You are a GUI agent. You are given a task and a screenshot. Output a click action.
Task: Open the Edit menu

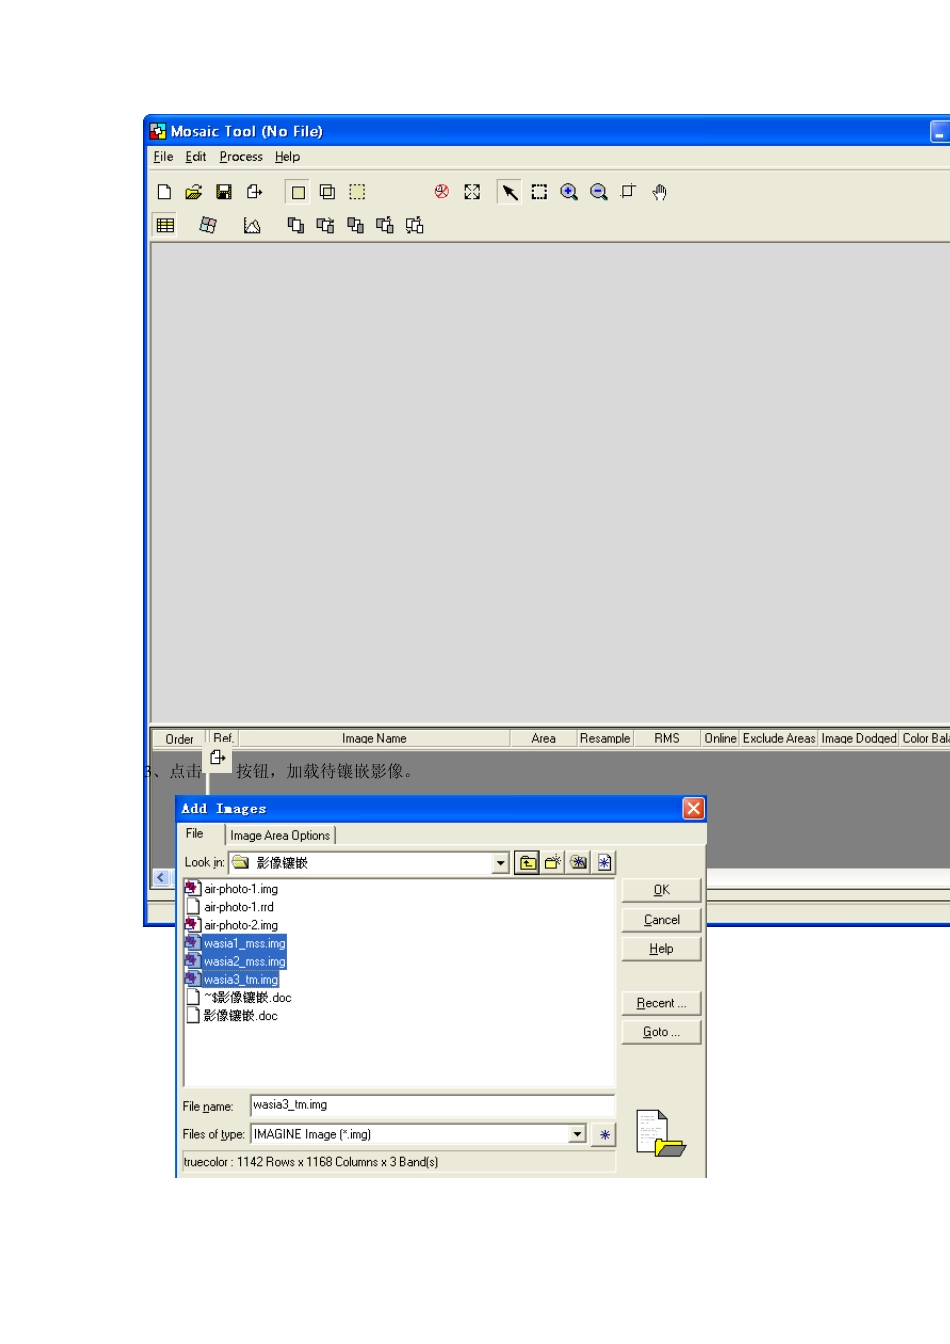pos(196,157)
